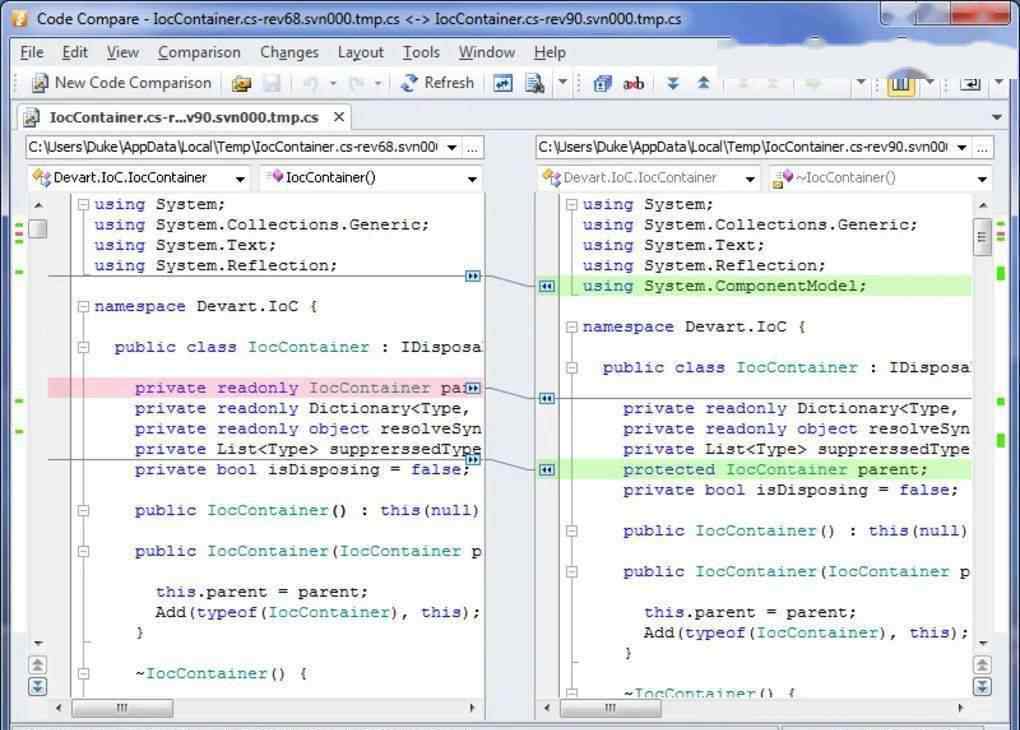Click the New Code Comparison button
1020x730 pixels.
[x=121, y=83]
